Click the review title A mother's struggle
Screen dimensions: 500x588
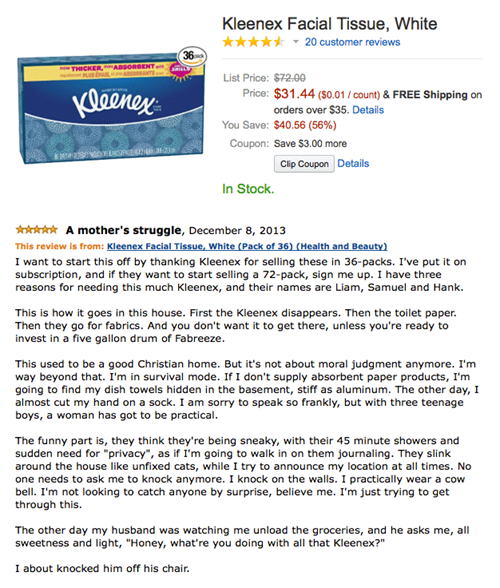(x=123, y=230)
